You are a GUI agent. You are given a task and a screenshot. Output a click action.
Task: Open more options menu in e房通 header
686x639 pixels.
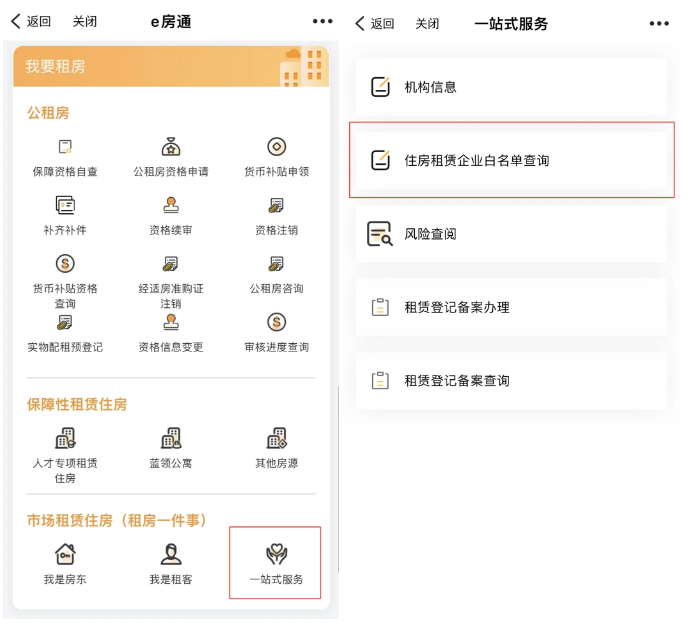322,22
